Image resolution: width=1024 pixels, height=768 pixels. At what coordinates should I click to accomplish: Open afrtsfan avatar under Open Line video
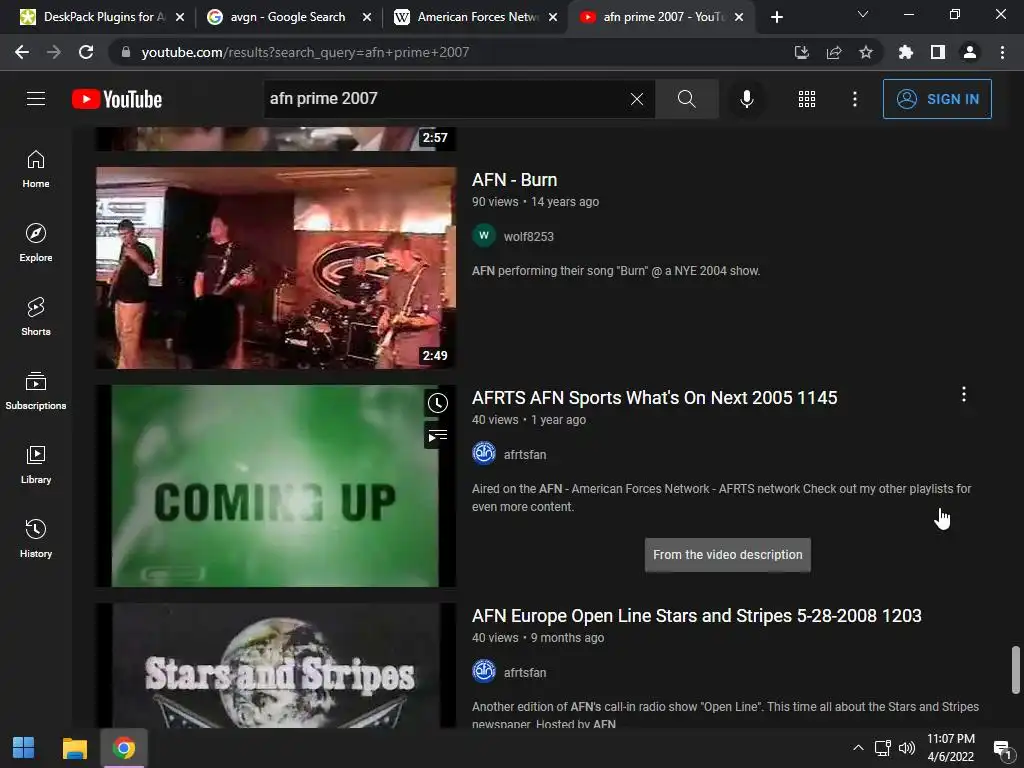click(484, 672)
